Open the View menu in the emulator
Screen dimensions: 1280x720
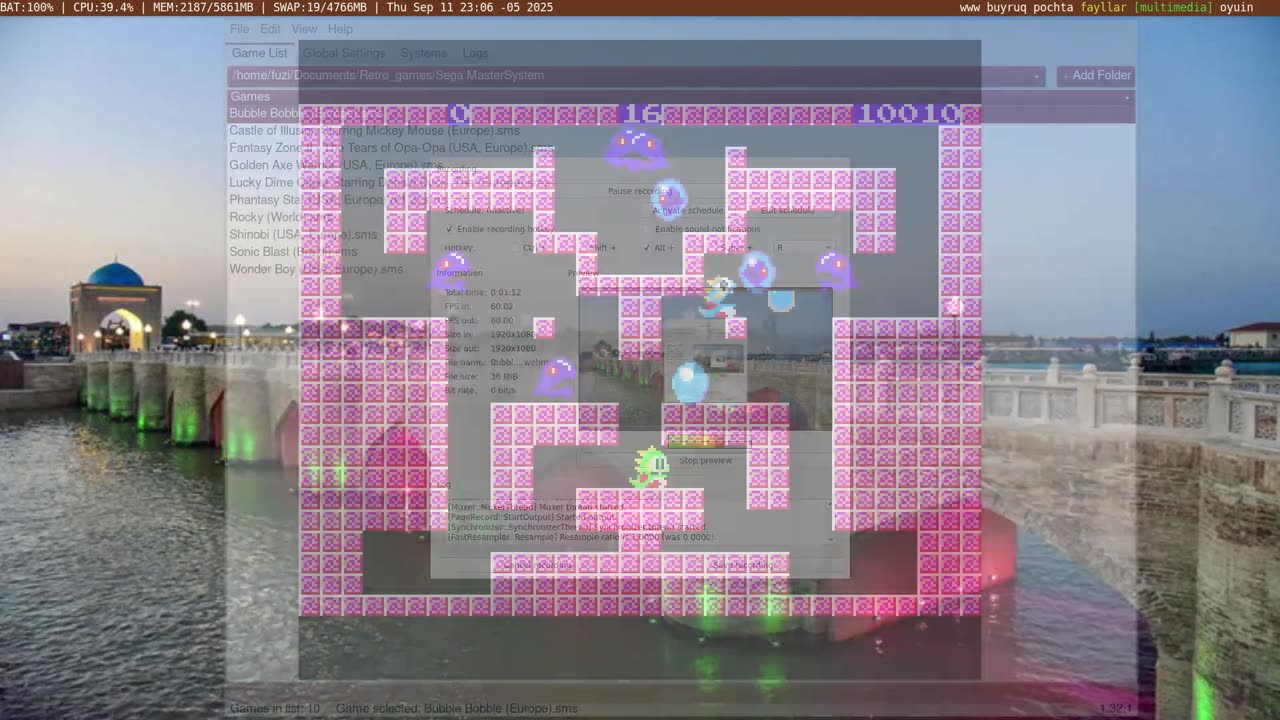(304, 29)
